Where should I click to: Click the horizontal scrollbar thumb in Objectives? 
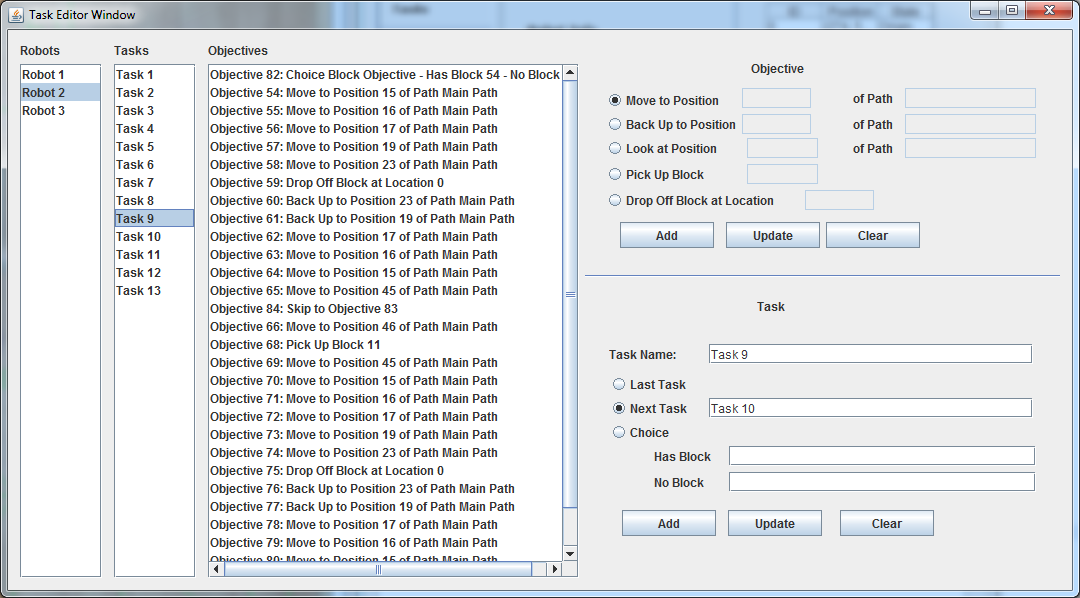[x=378, y=569]
